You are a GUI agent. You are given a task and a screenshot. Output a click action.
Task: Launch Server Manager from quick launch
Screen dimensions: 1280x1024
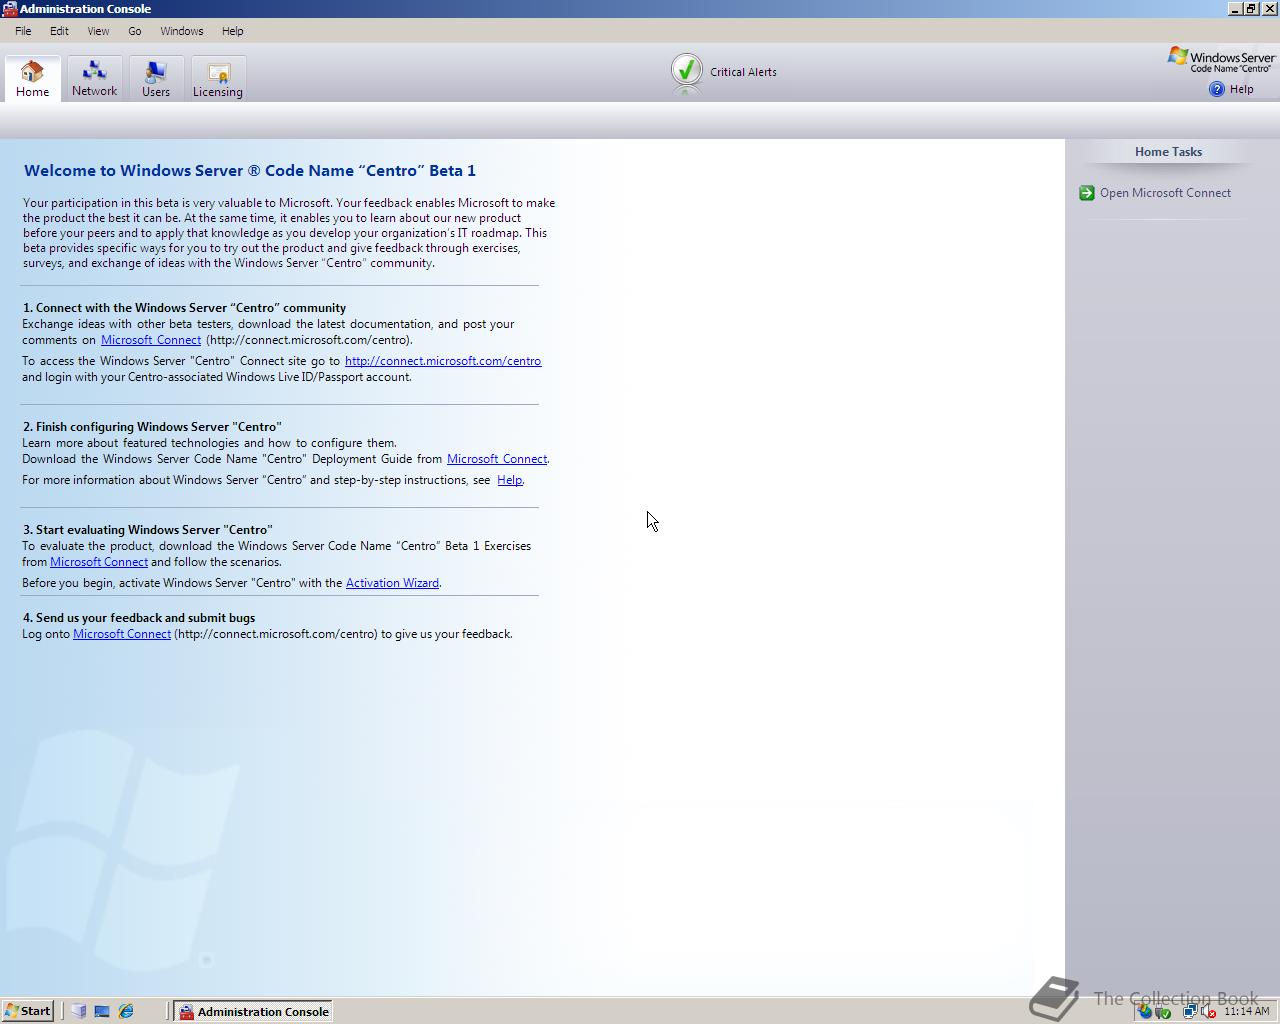(x=79, y=1011)
